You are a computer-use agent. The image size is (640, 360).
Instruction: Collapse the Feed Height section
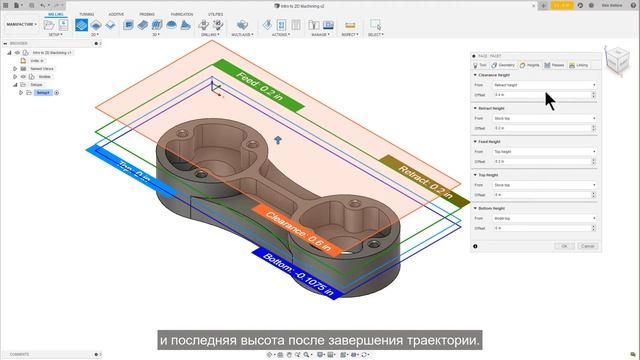(475, 142)
